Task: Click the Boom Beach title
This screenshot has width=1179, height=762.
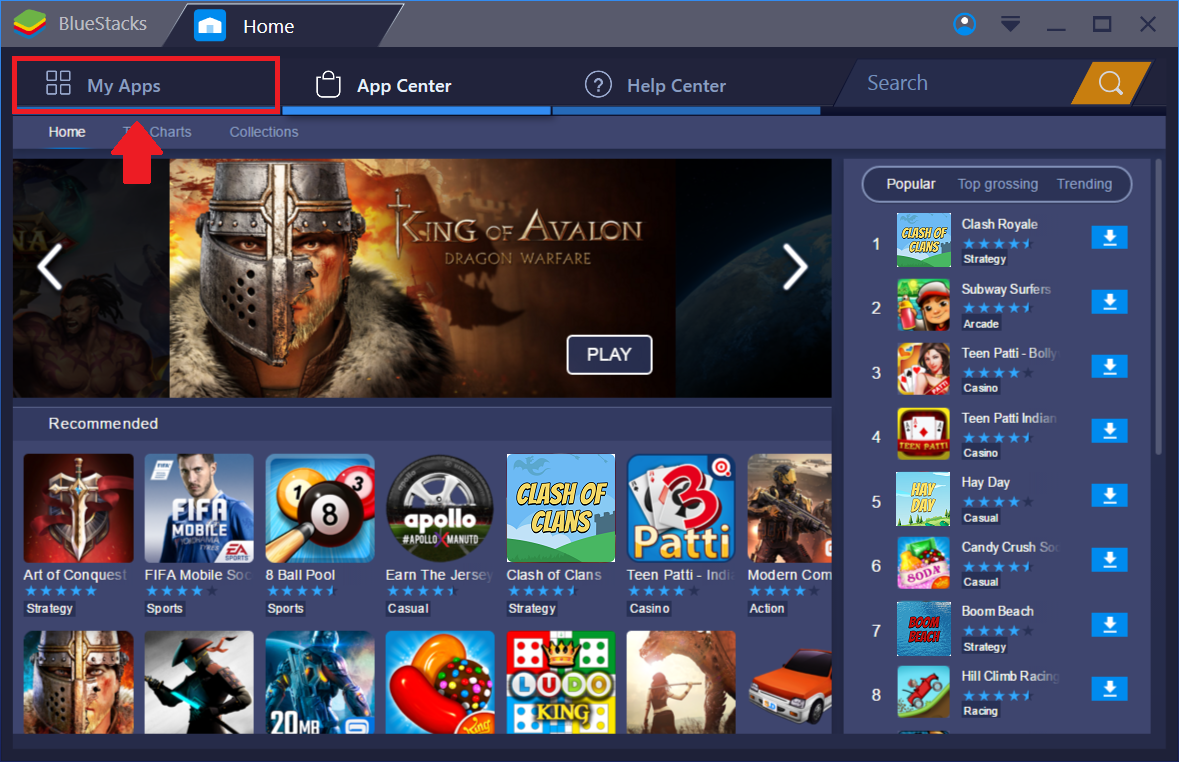Action: [x=997, y=612]
